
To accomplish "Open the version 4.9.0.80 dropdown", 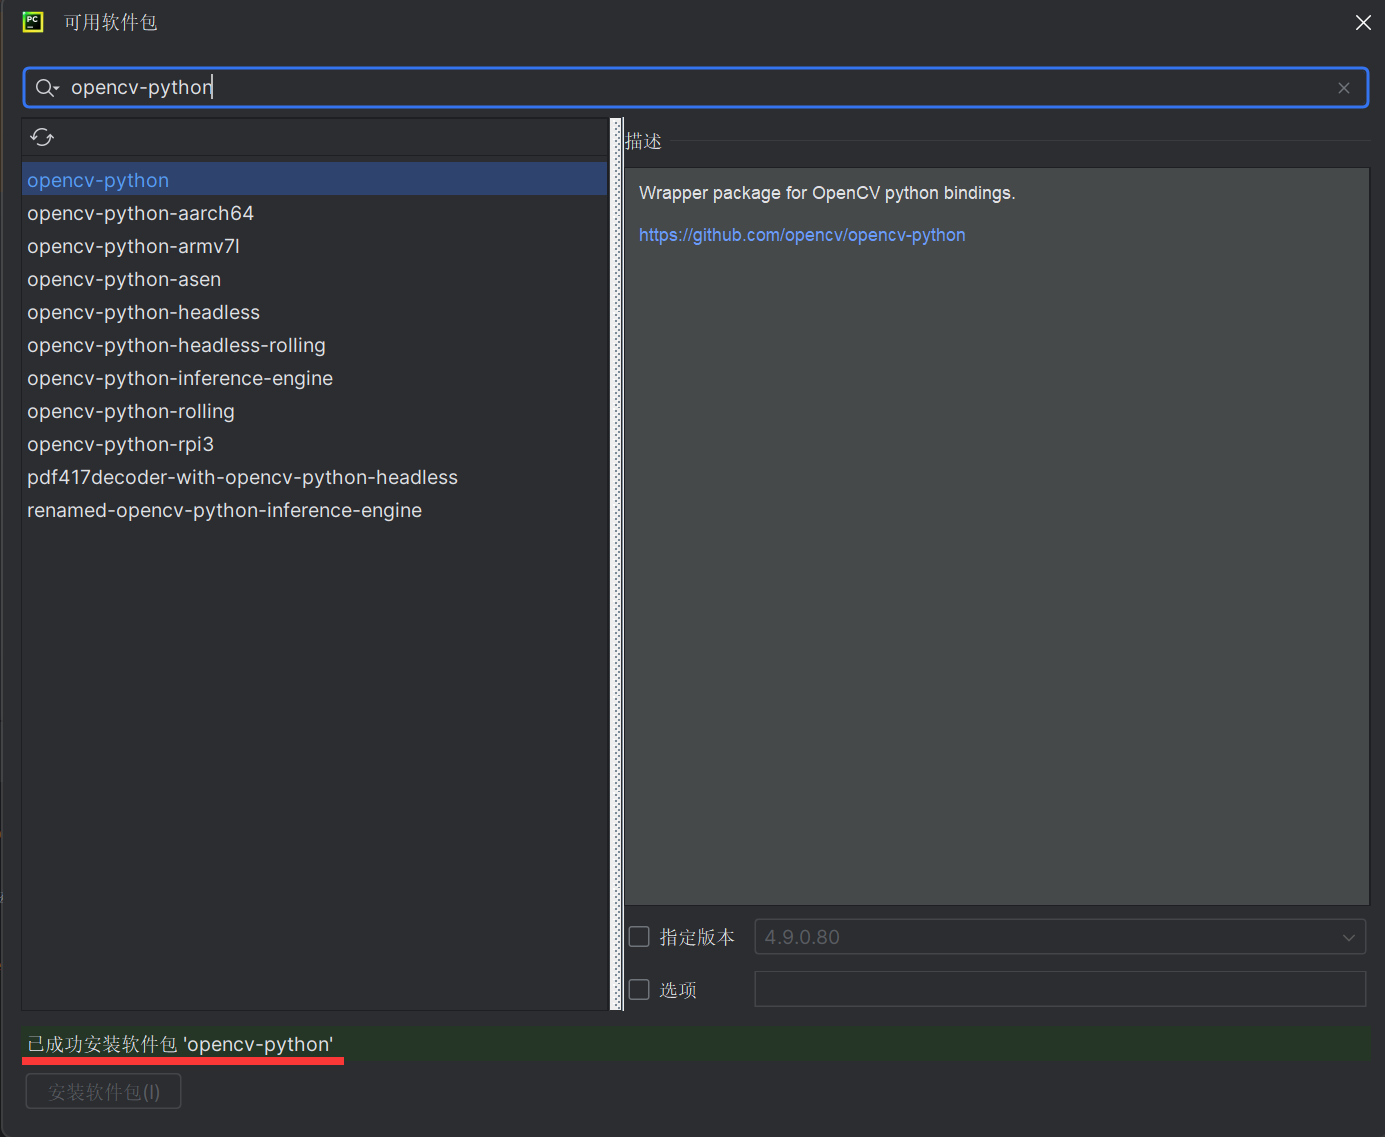I will [x=1059, y=937].
